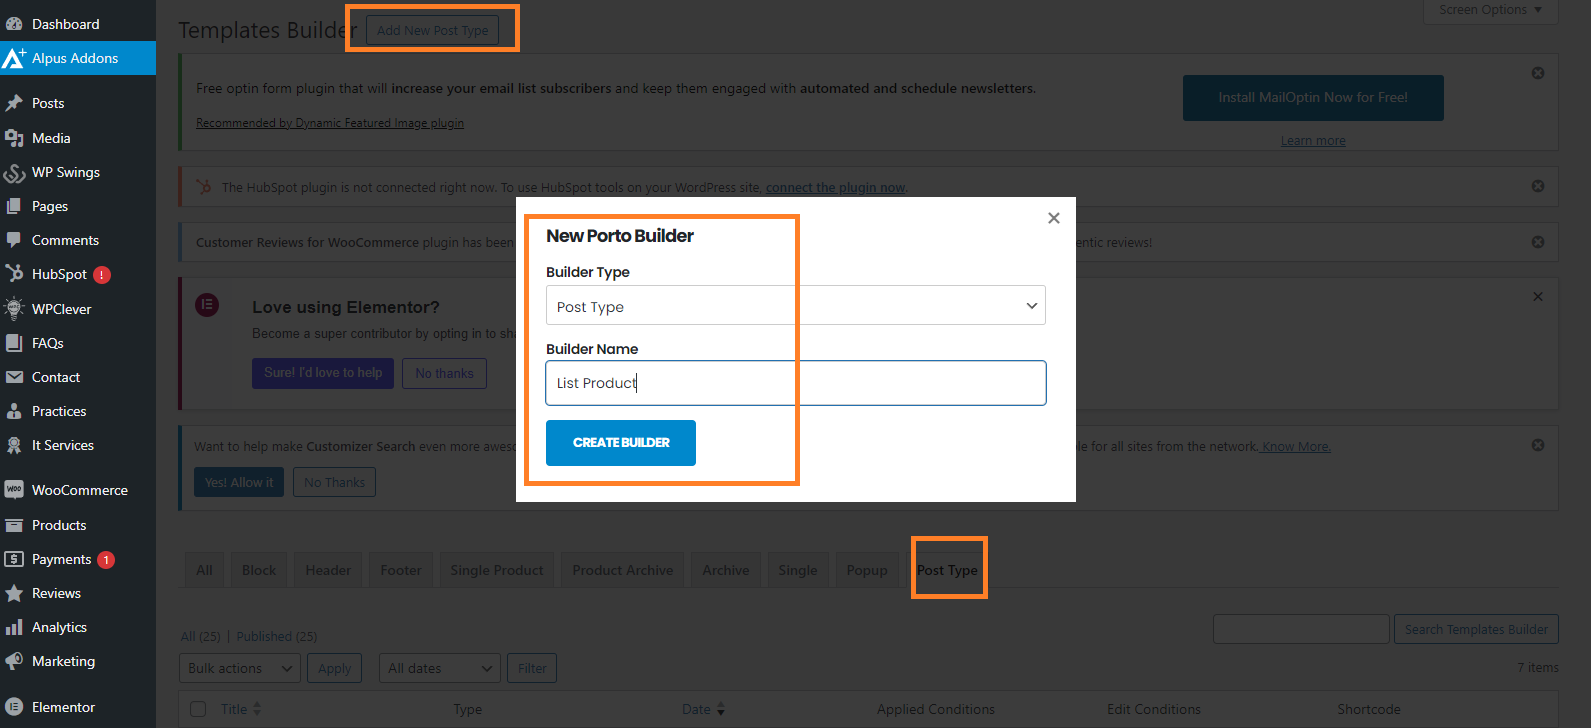Switch to the Block tab
Screen dimensions: 1591x728
259,570
